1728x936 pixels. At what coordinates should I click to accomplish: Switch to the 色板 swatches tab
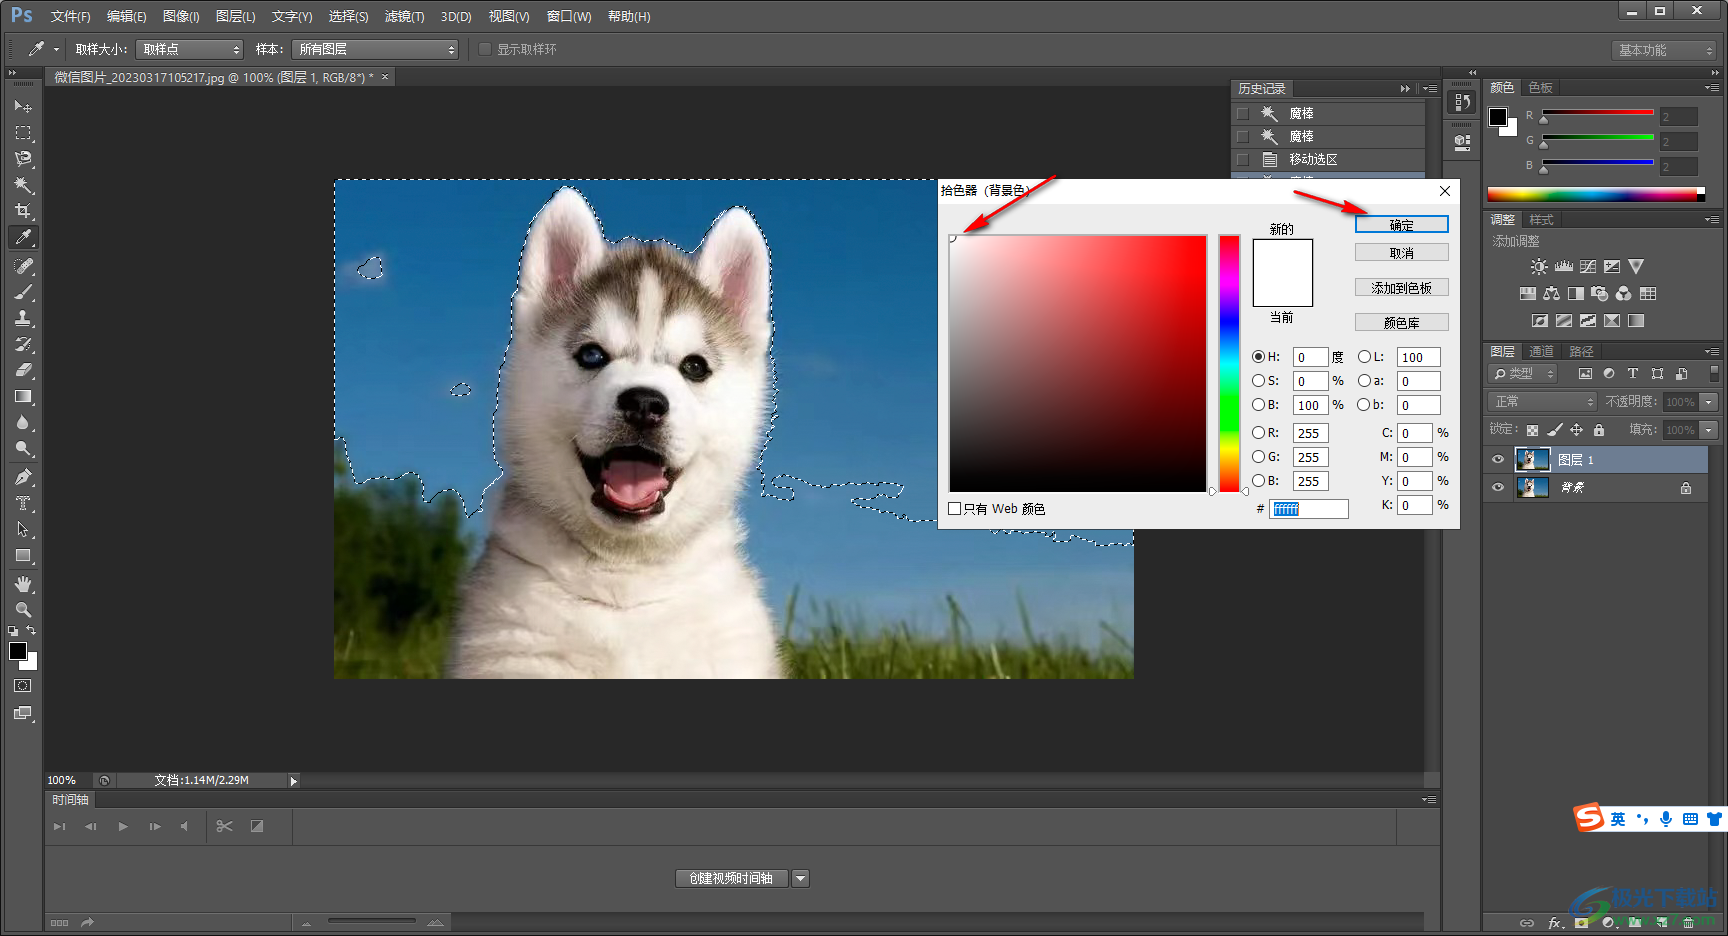[1541, 88]
